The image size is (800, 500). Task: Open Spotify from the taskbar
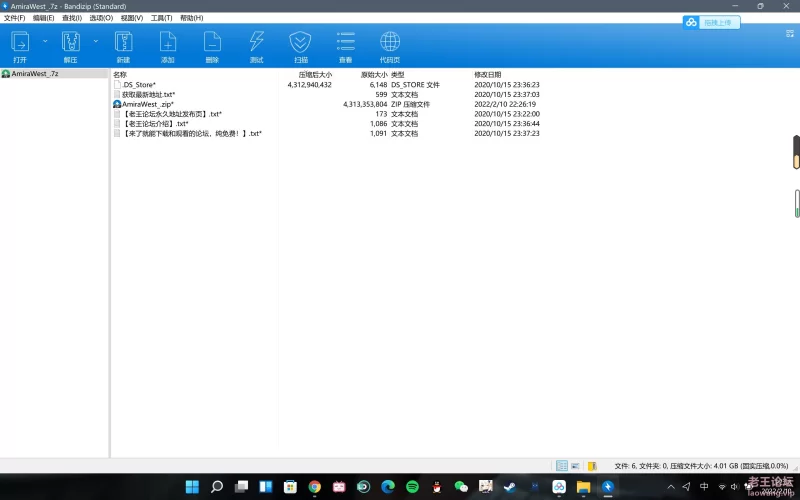pyautogui.click(x=412, y=487)
